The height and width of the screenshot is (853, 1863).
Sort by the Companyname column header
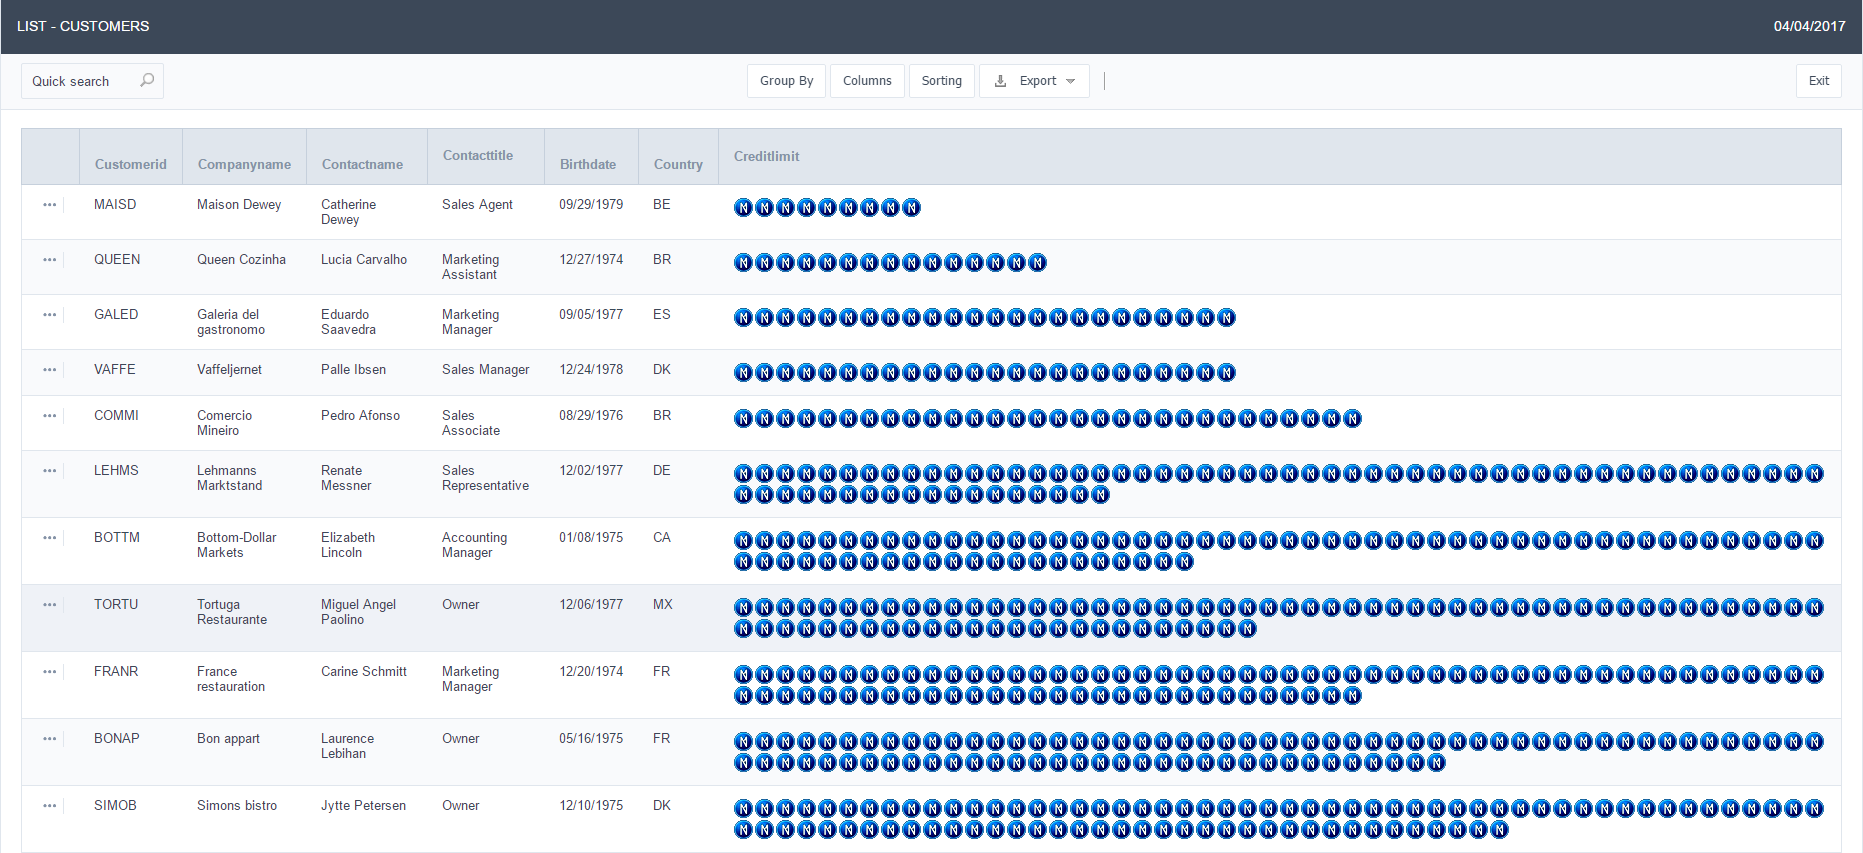pos(244,165)
